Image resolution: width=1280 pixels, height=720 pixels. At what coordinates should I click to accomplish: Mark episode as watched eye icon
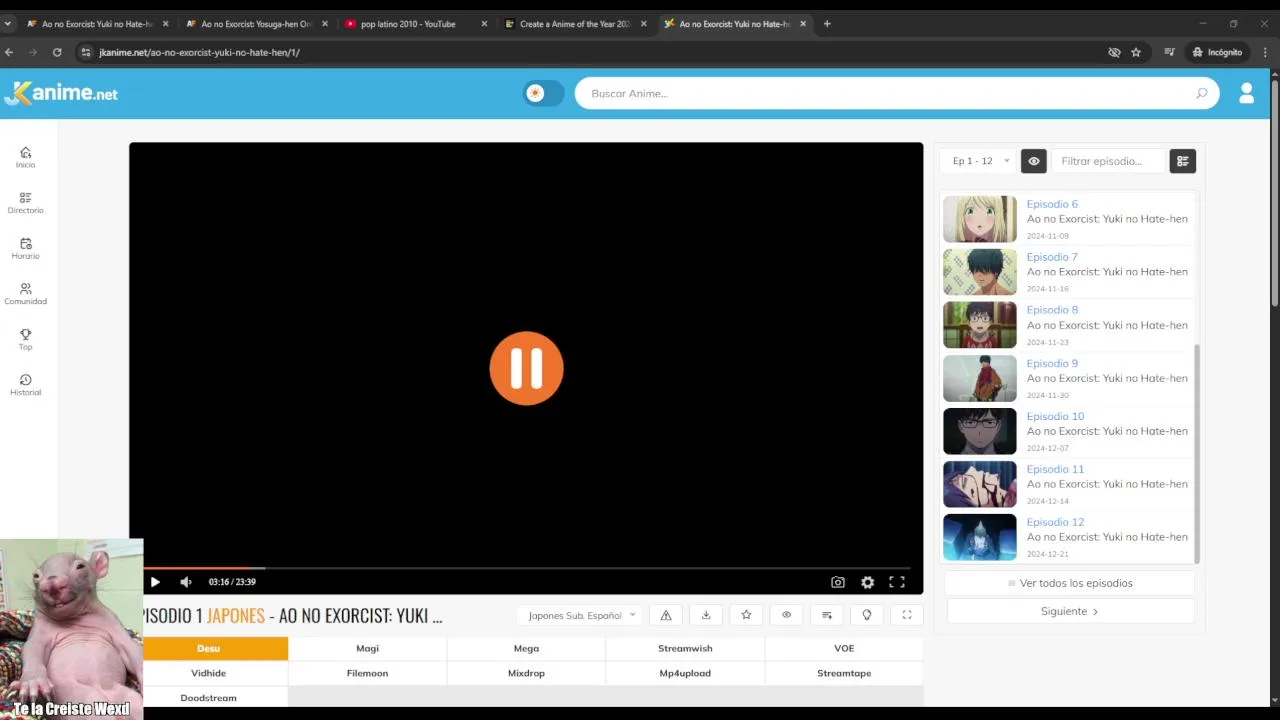(x=786, y=615)
